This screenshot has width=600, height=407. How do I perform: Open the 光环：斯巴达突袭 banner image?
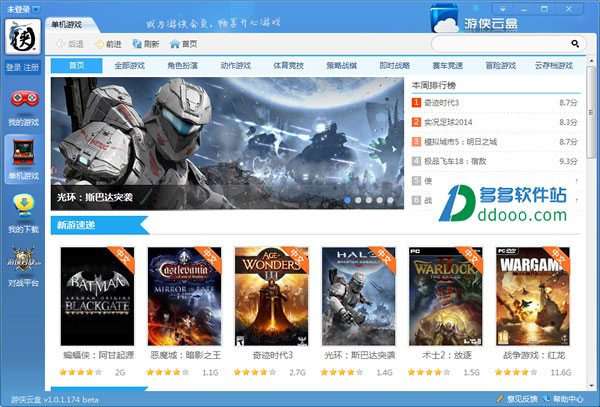[227, 143]
